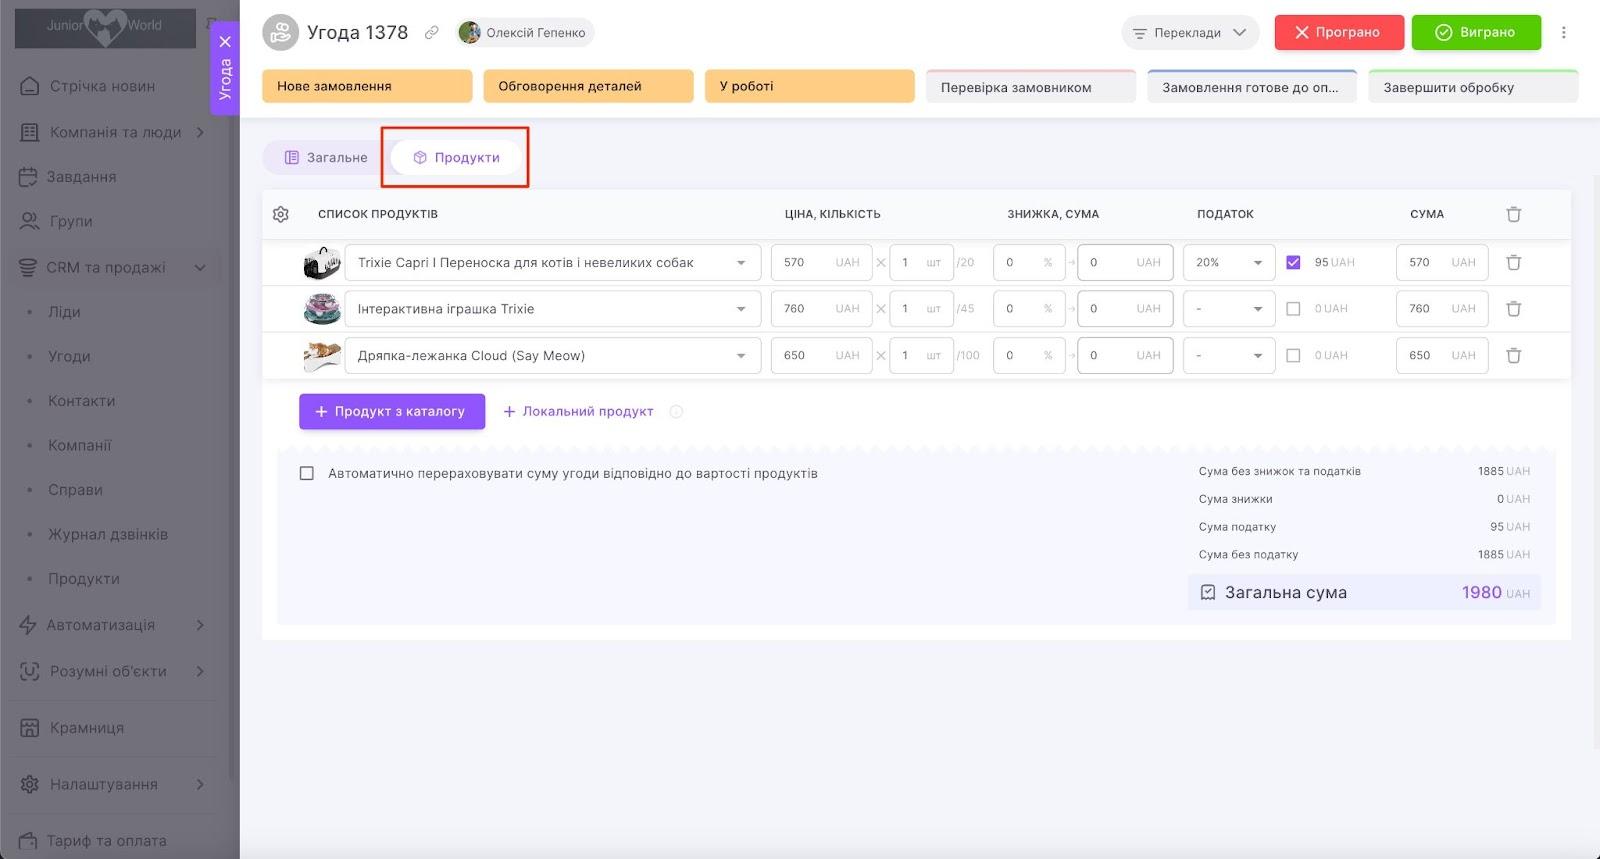Uncheck tax included for Trixie Capri row

pyautogui.click(x=1293, y=263)
